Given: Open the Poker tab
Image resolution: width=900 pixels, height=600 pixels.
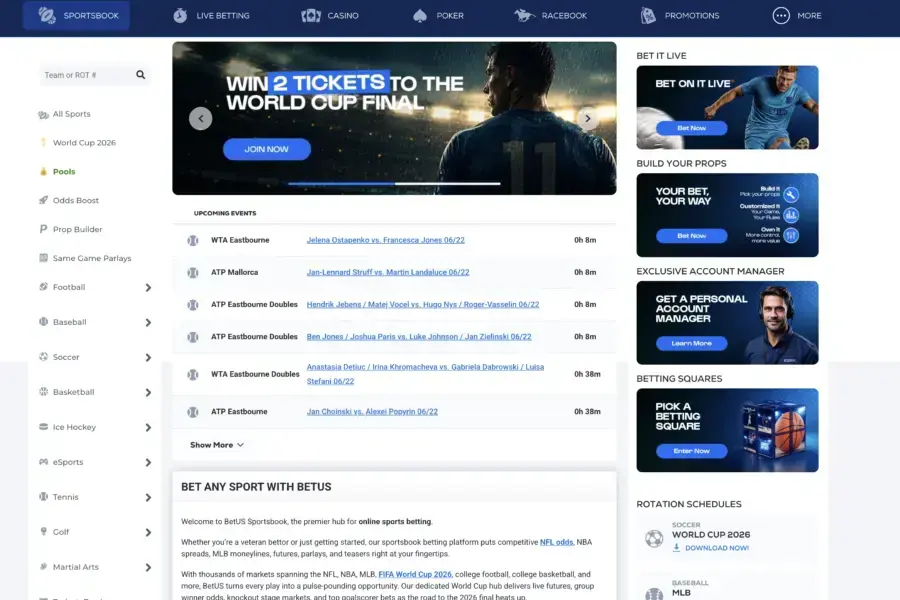Looking at the screenshot, I should [438, 16].
